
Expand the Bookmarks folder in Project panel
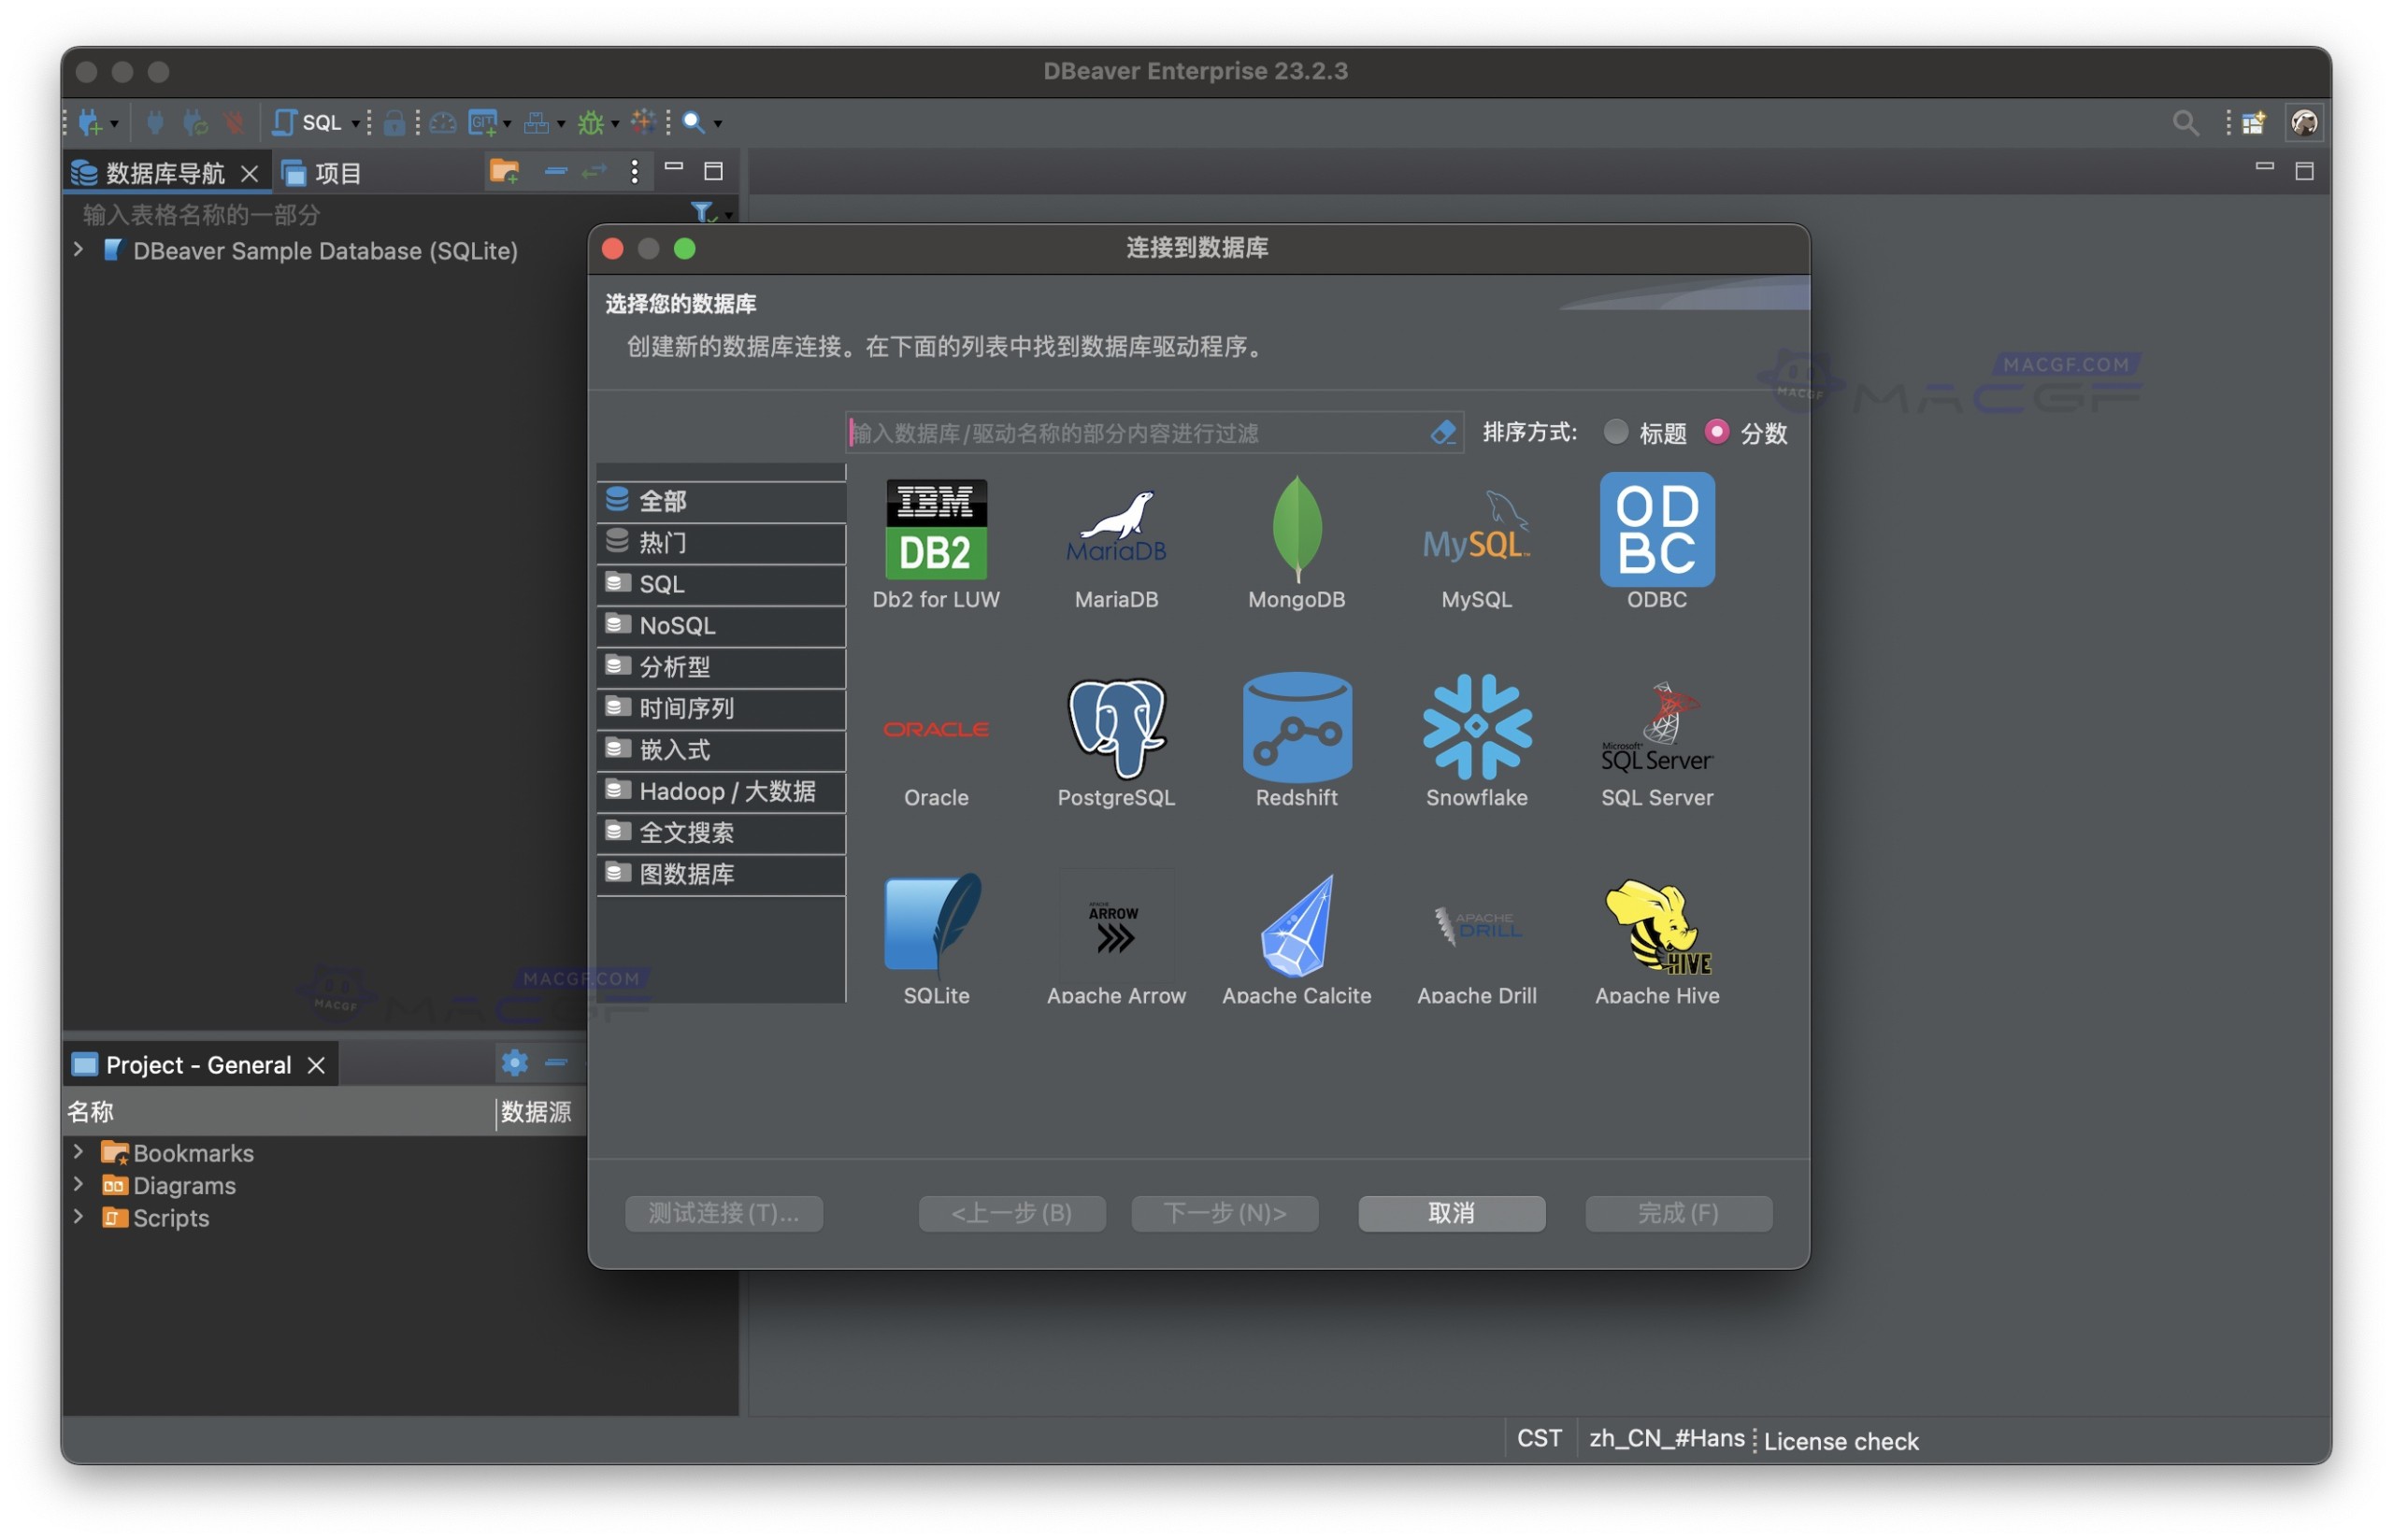(x=79, y=1152)
